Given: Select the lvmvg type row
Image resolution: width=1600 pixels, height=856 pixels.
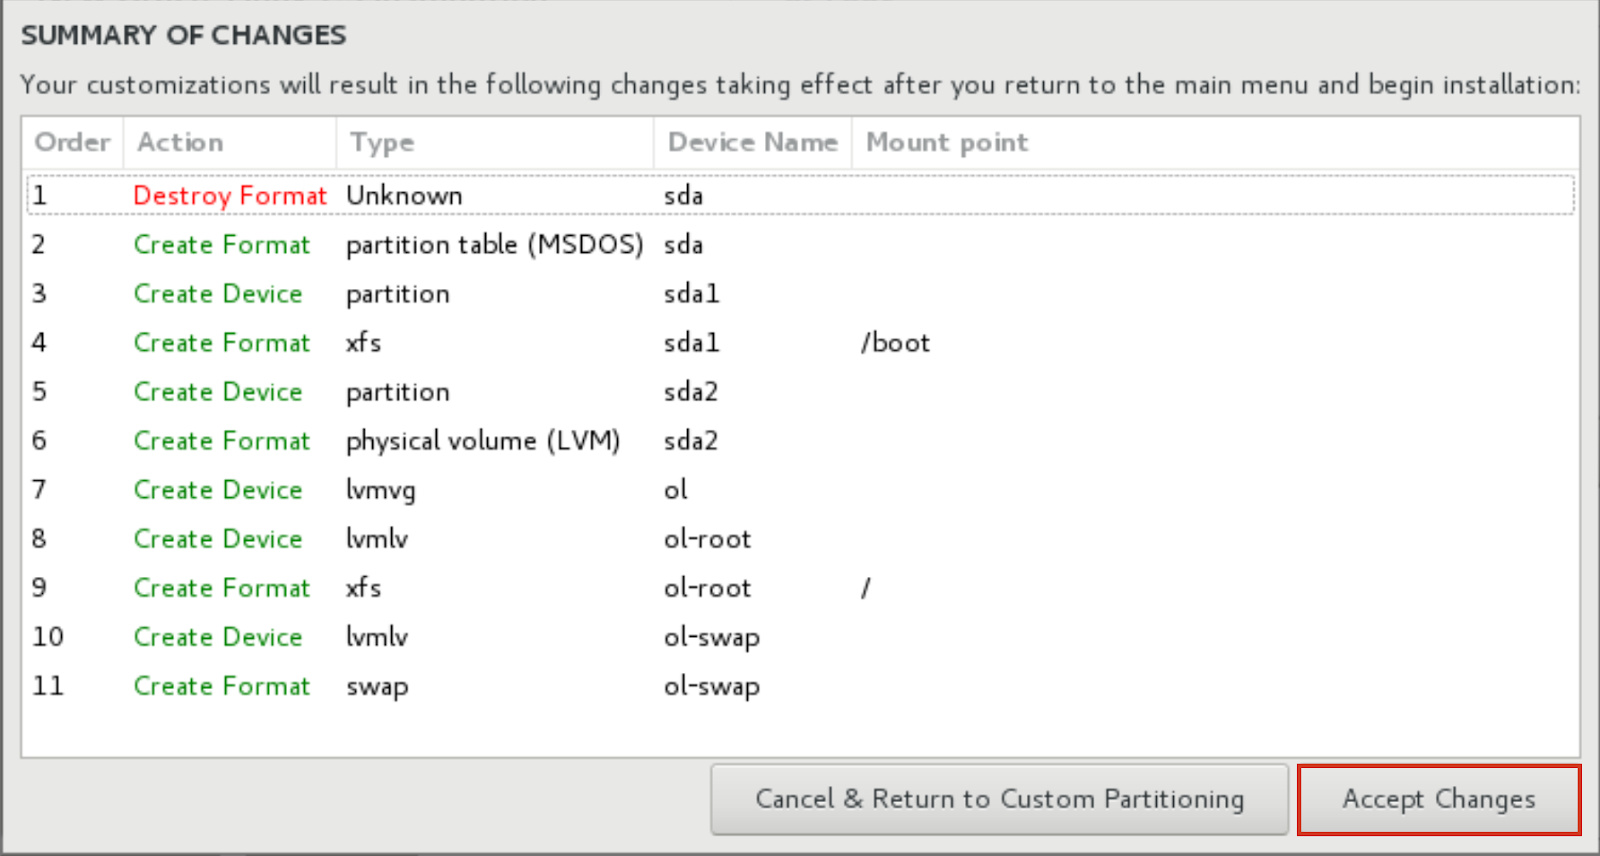Looking at the screenshot, I should pos(801,489).
